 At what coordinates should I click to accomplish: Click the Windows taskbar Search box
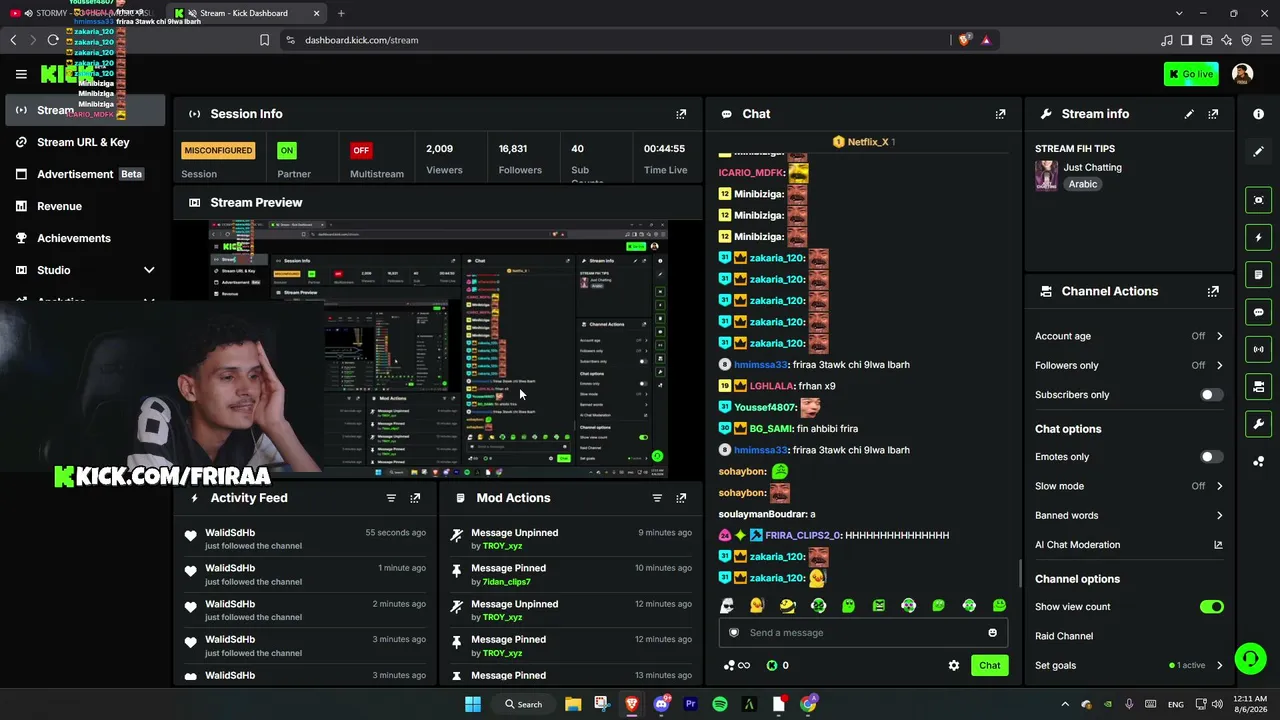coord(523,704)
